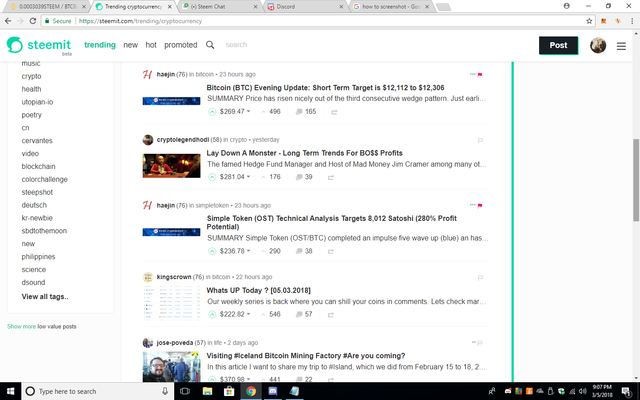Flag the cryptolegendhodl post
The height and width of the screenshot is (400, 640).
[480, 140]
